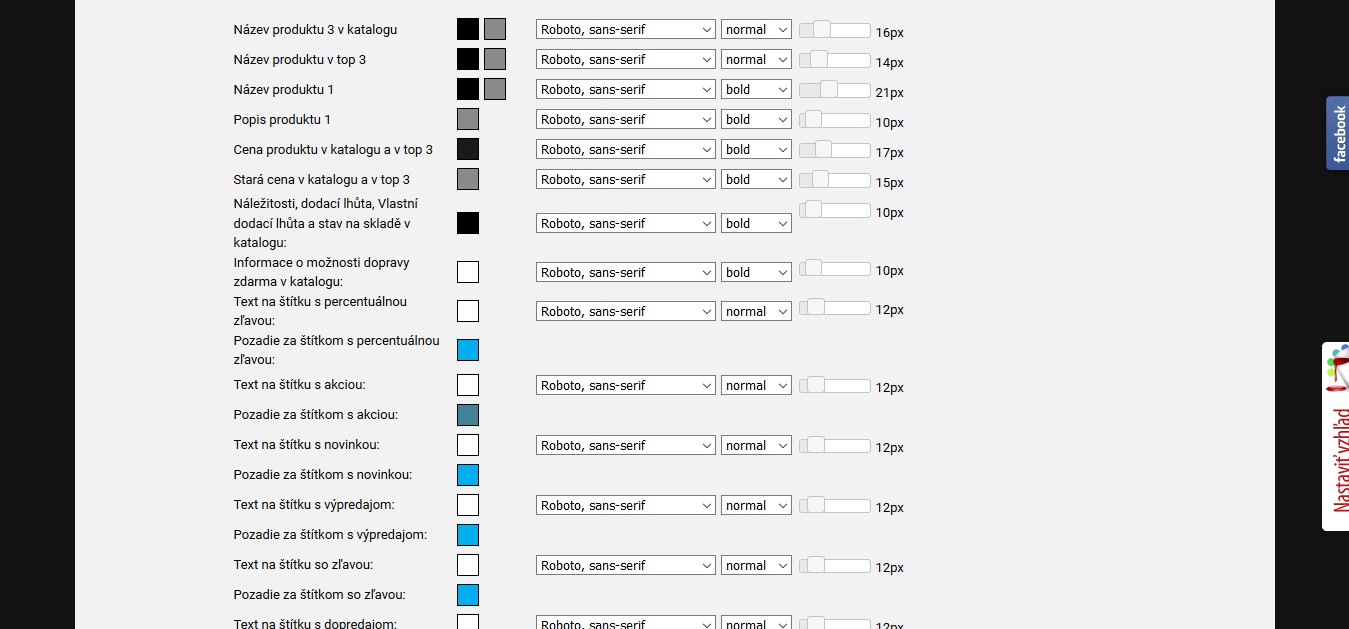Open weight dropdown for dopravy zdarma info
Image resolution: width=1349 pixels, height=629 pixels.
[x=756, y=272]
